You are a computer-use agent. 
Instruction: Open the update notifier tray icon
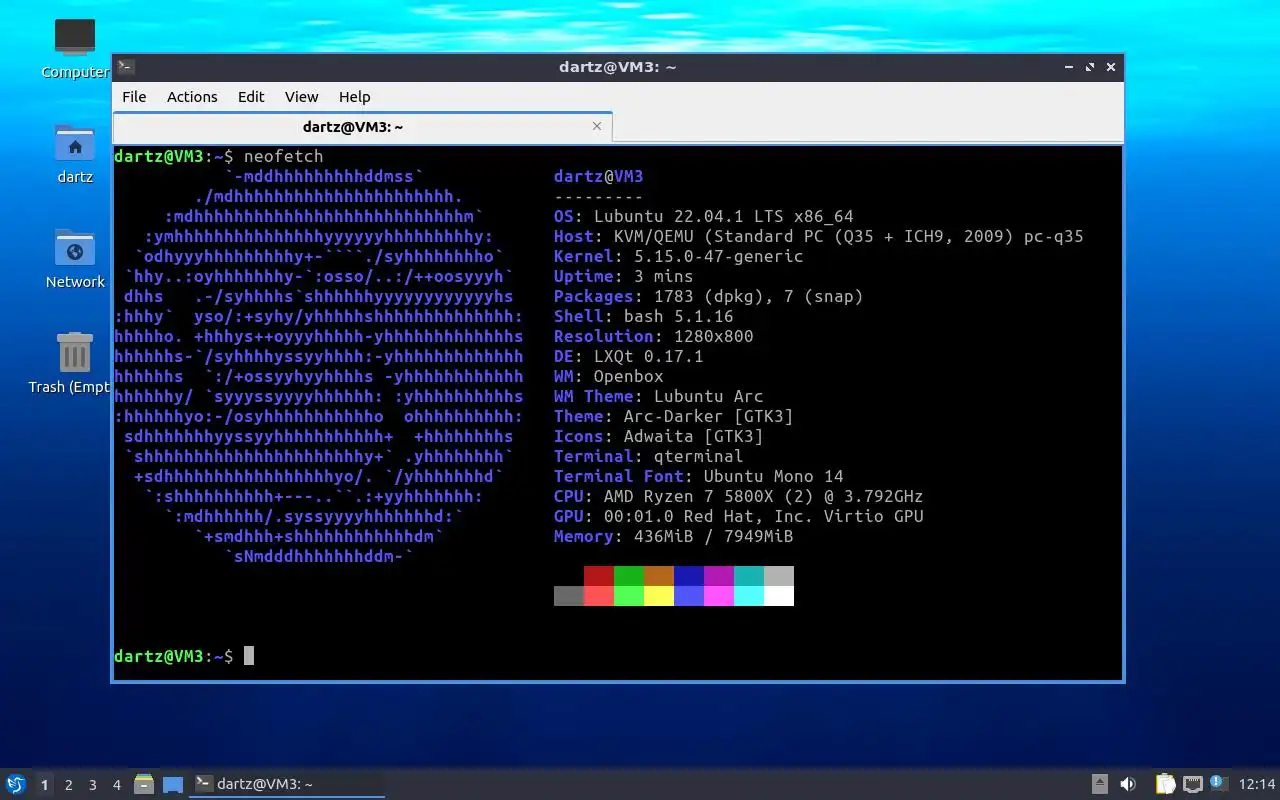coord(1218,783)
